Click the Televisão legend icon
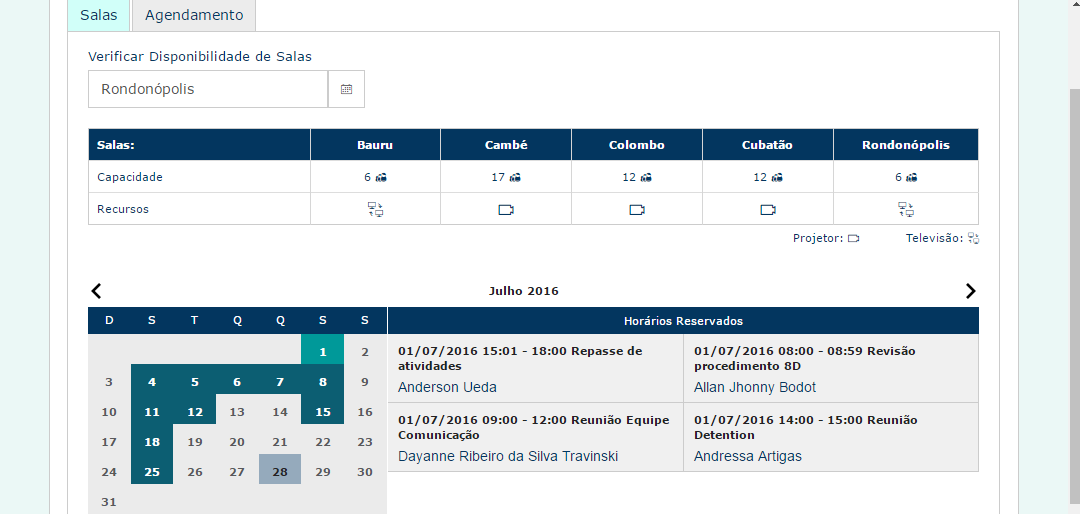Image resolution: width=1080 pixels, height=514 pixels. coord(973,238)
